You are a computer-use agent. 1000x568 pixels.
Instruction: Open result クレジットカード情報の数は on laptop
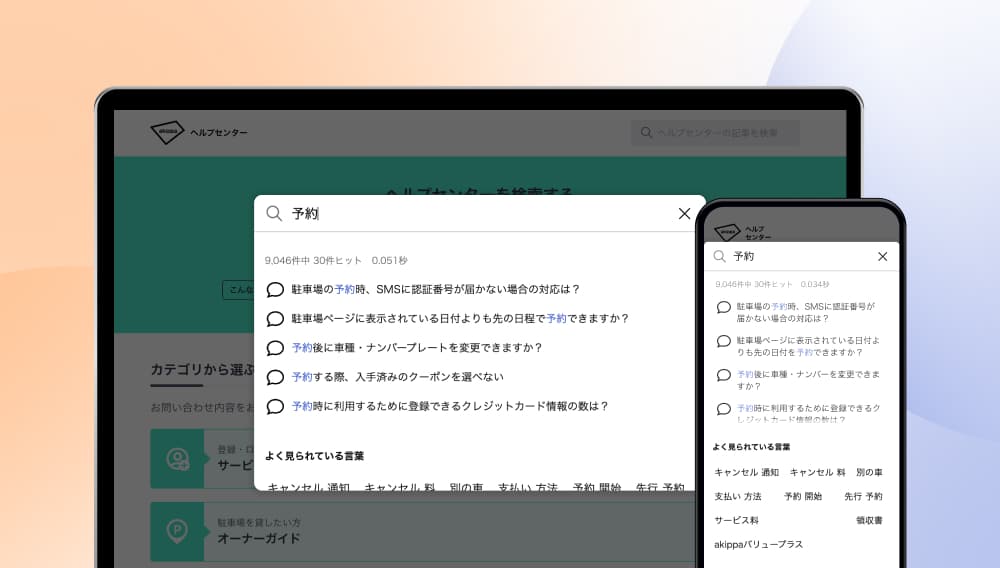[450, 407]
